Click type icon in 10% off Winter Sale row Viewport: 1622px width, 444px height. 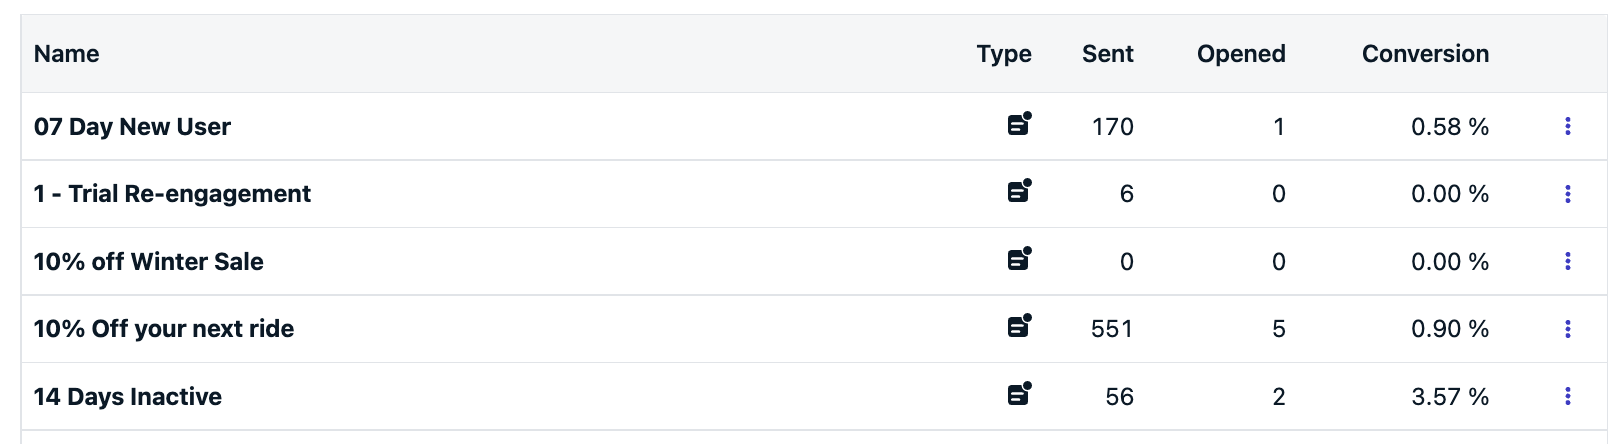[x=1019, y=259]
